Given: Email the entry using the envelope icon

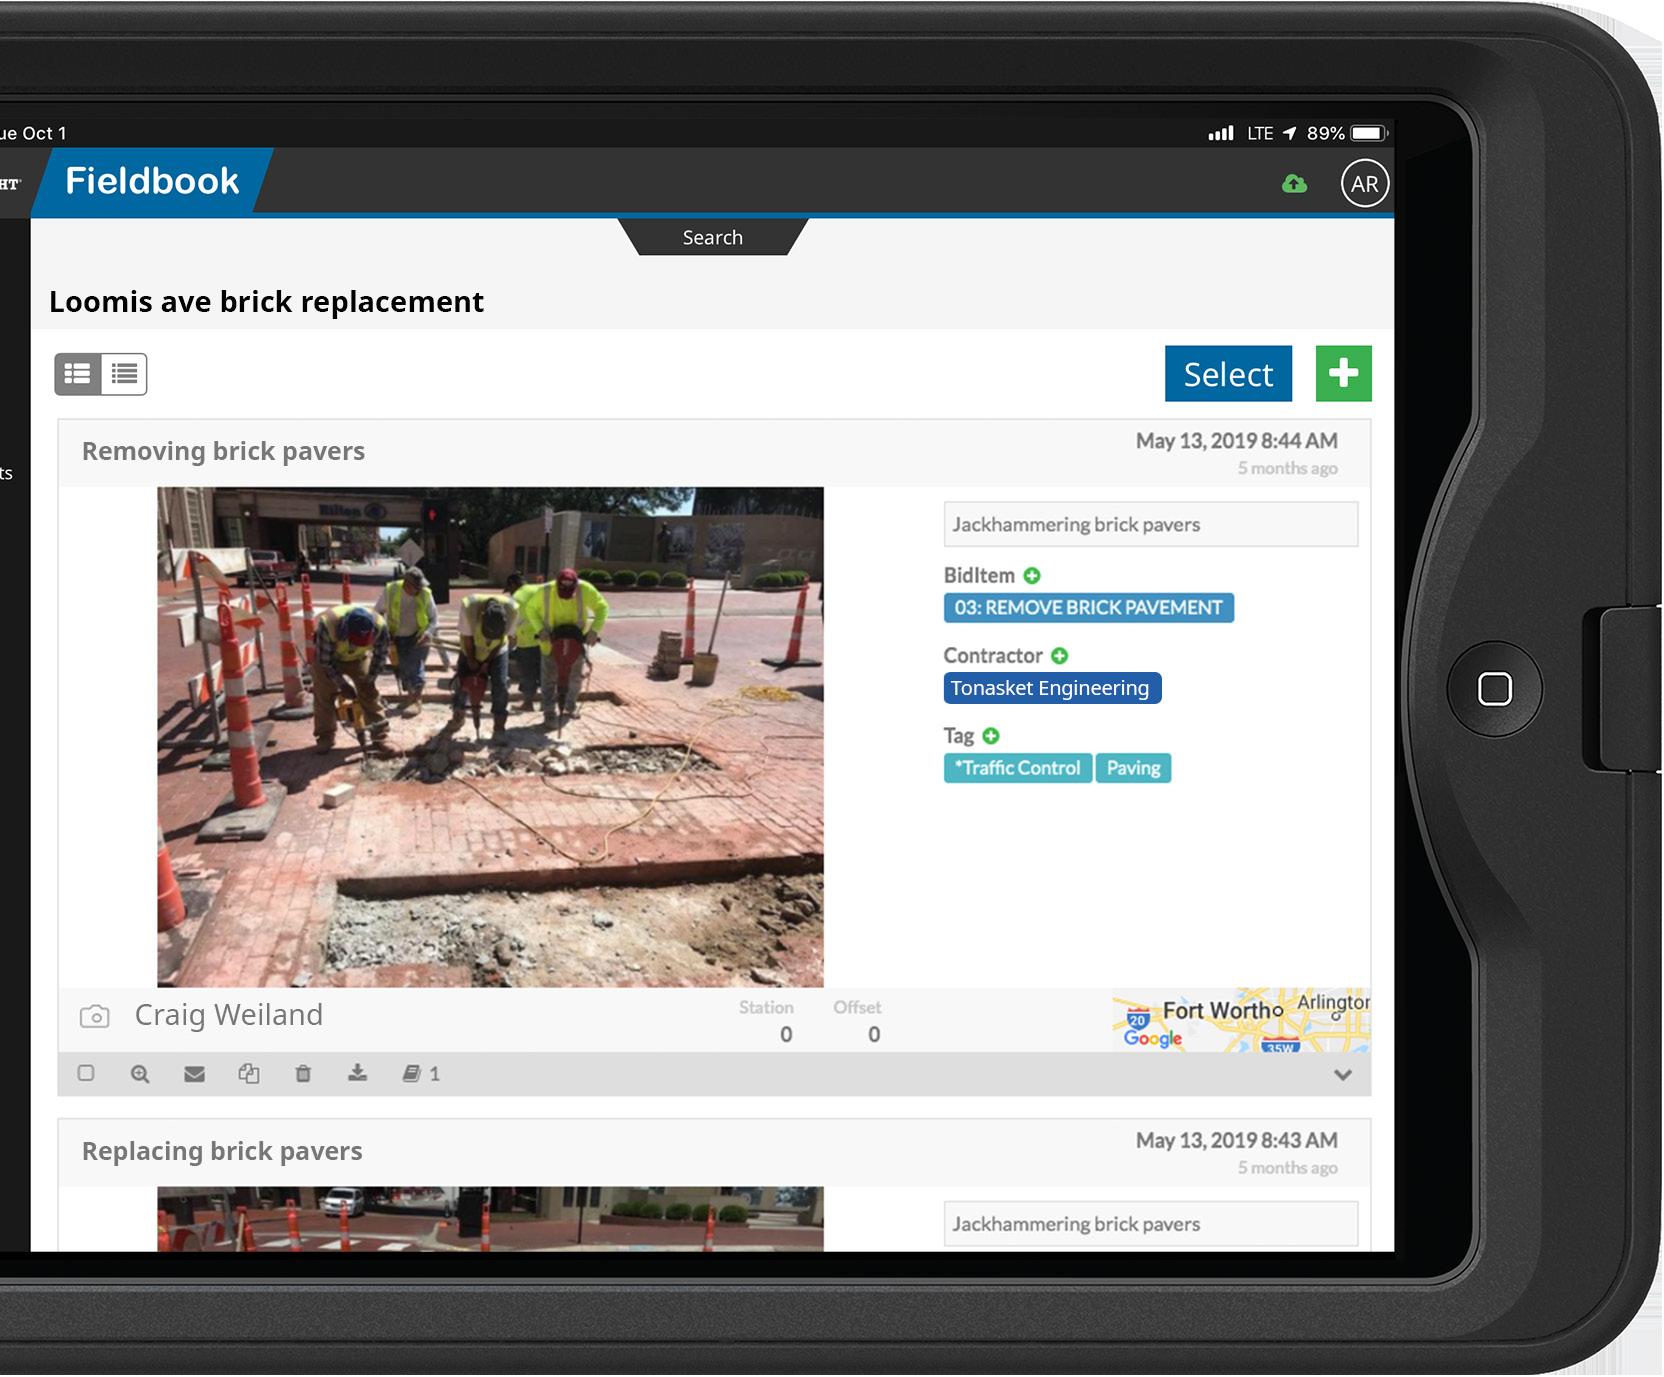Looking at the screenshot, I should pos(195,1074).
